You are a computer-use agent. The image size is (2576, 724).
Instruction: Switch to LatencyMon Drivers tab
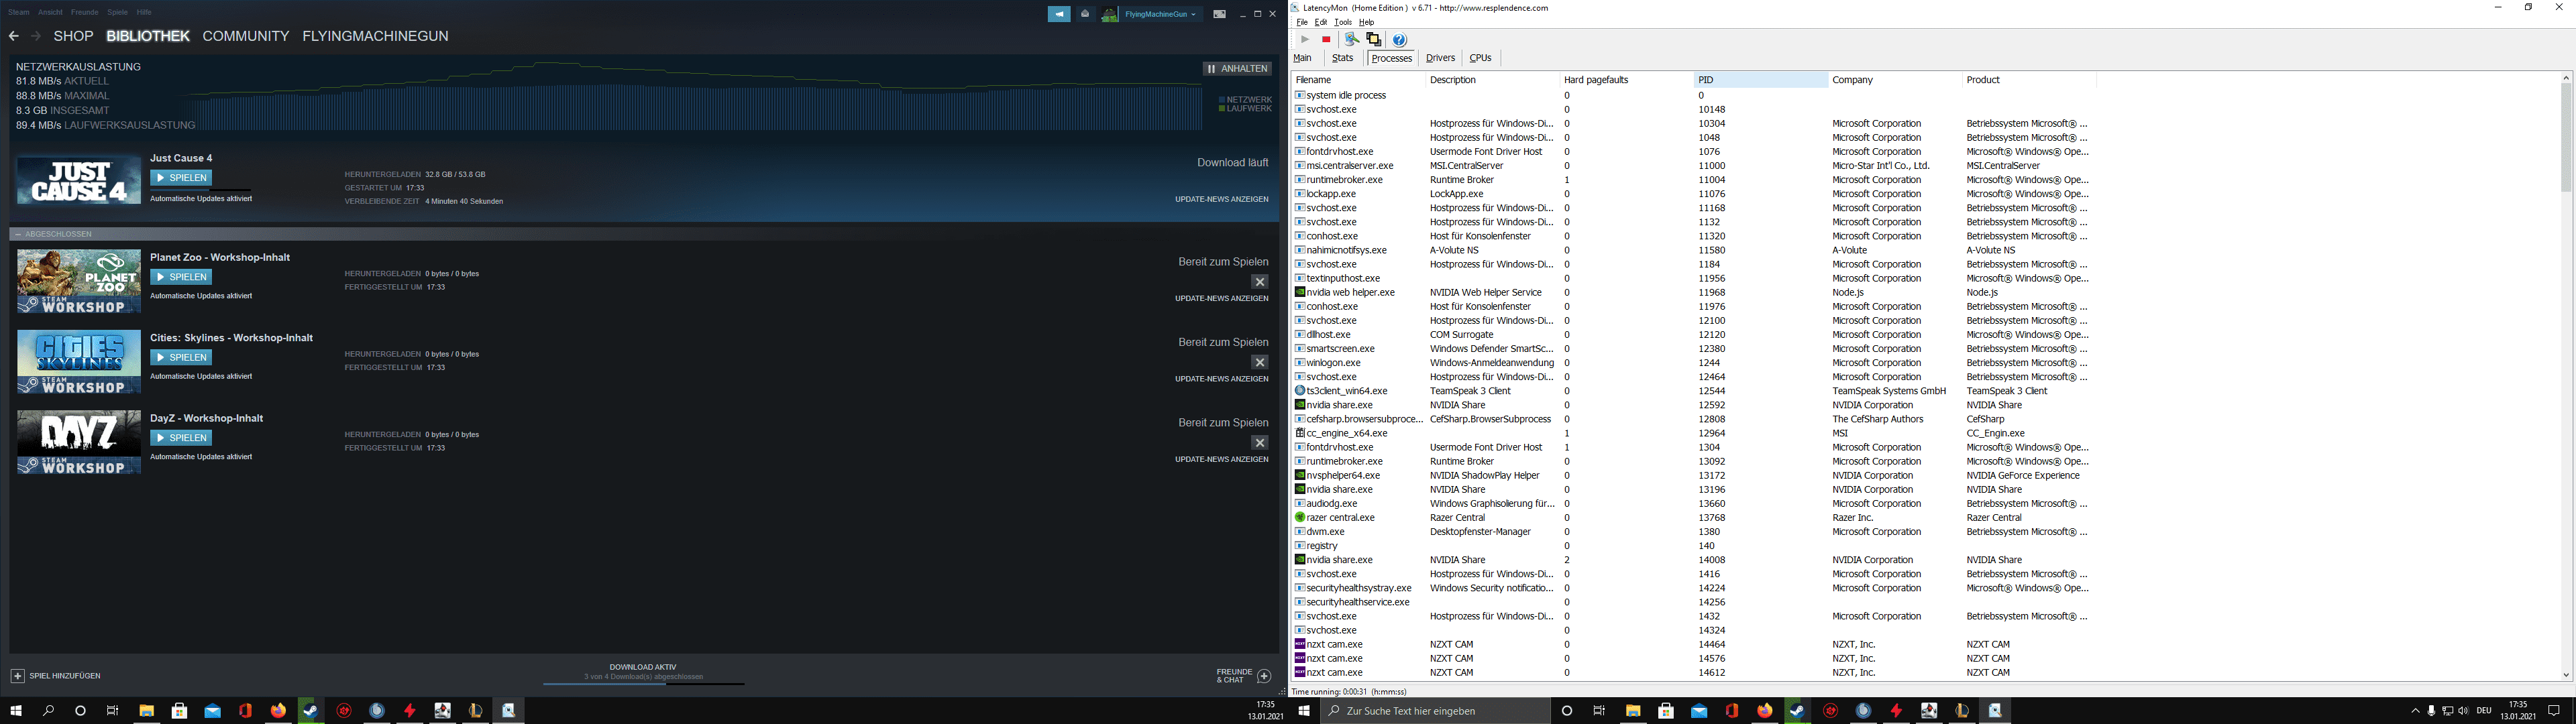click(1440, 58)
